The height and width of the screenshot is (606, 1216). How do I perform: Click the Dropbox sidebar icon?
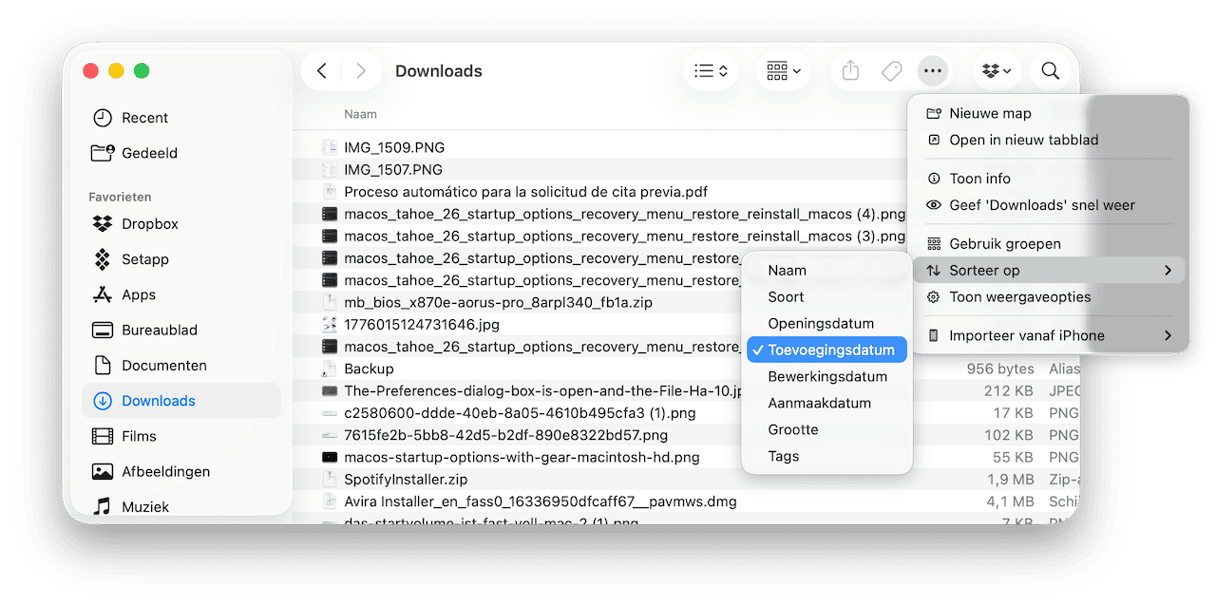tap(102, 224)
